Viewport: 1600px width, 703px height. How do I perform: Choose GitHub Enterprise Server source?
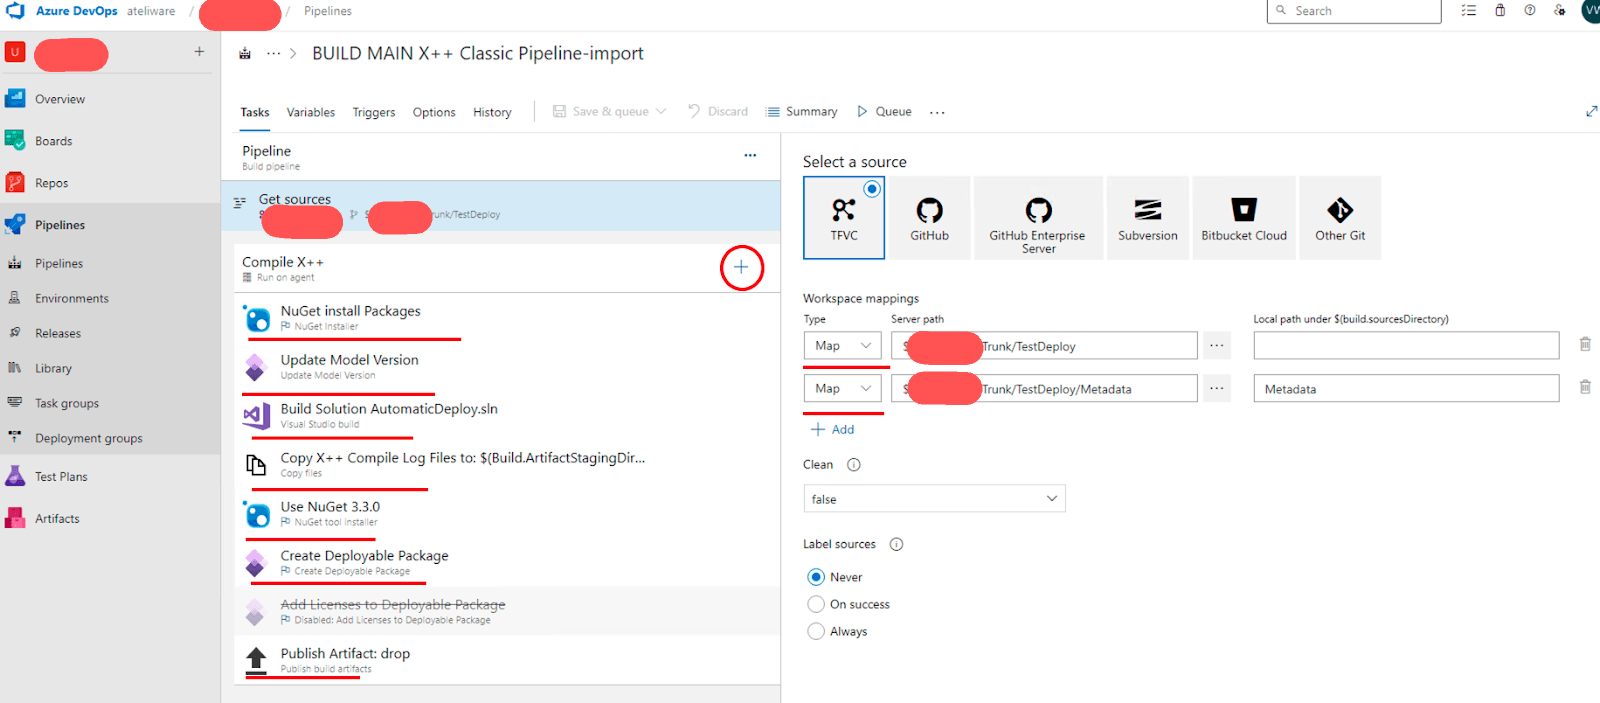pyautogui.click(x=1038, y=218)
